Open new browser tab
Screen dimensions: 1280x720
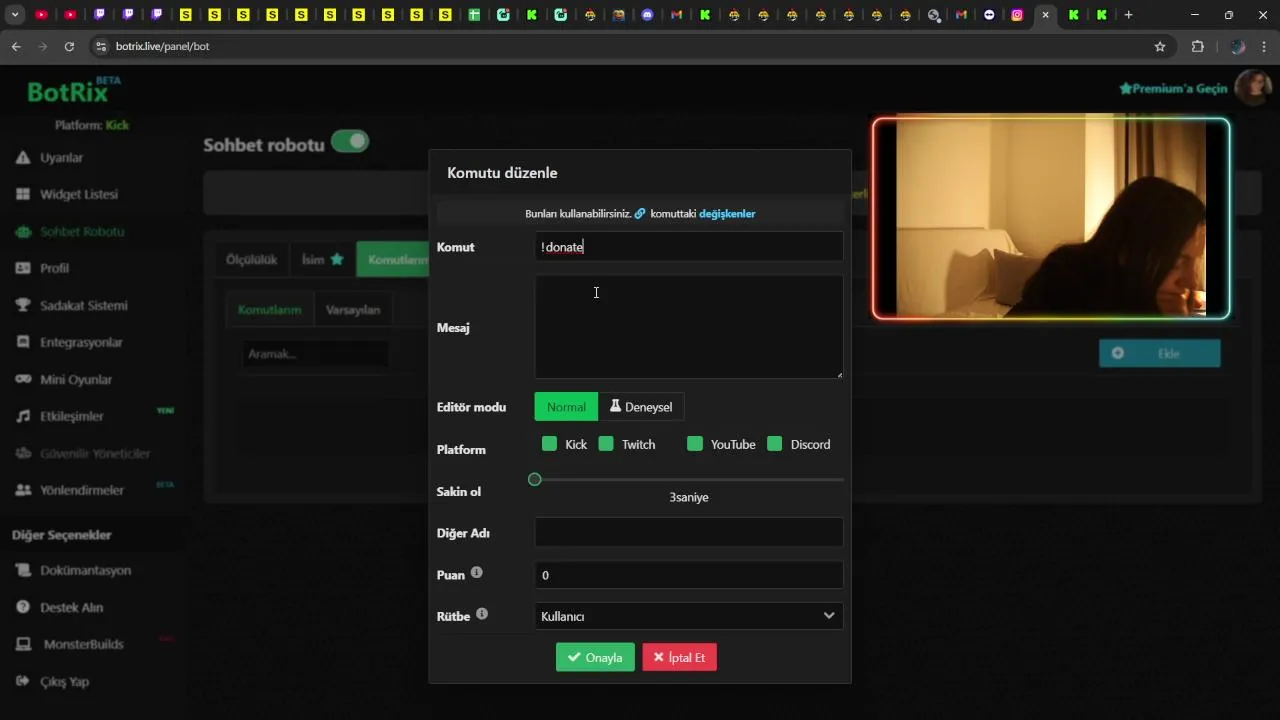point(1128,15)
